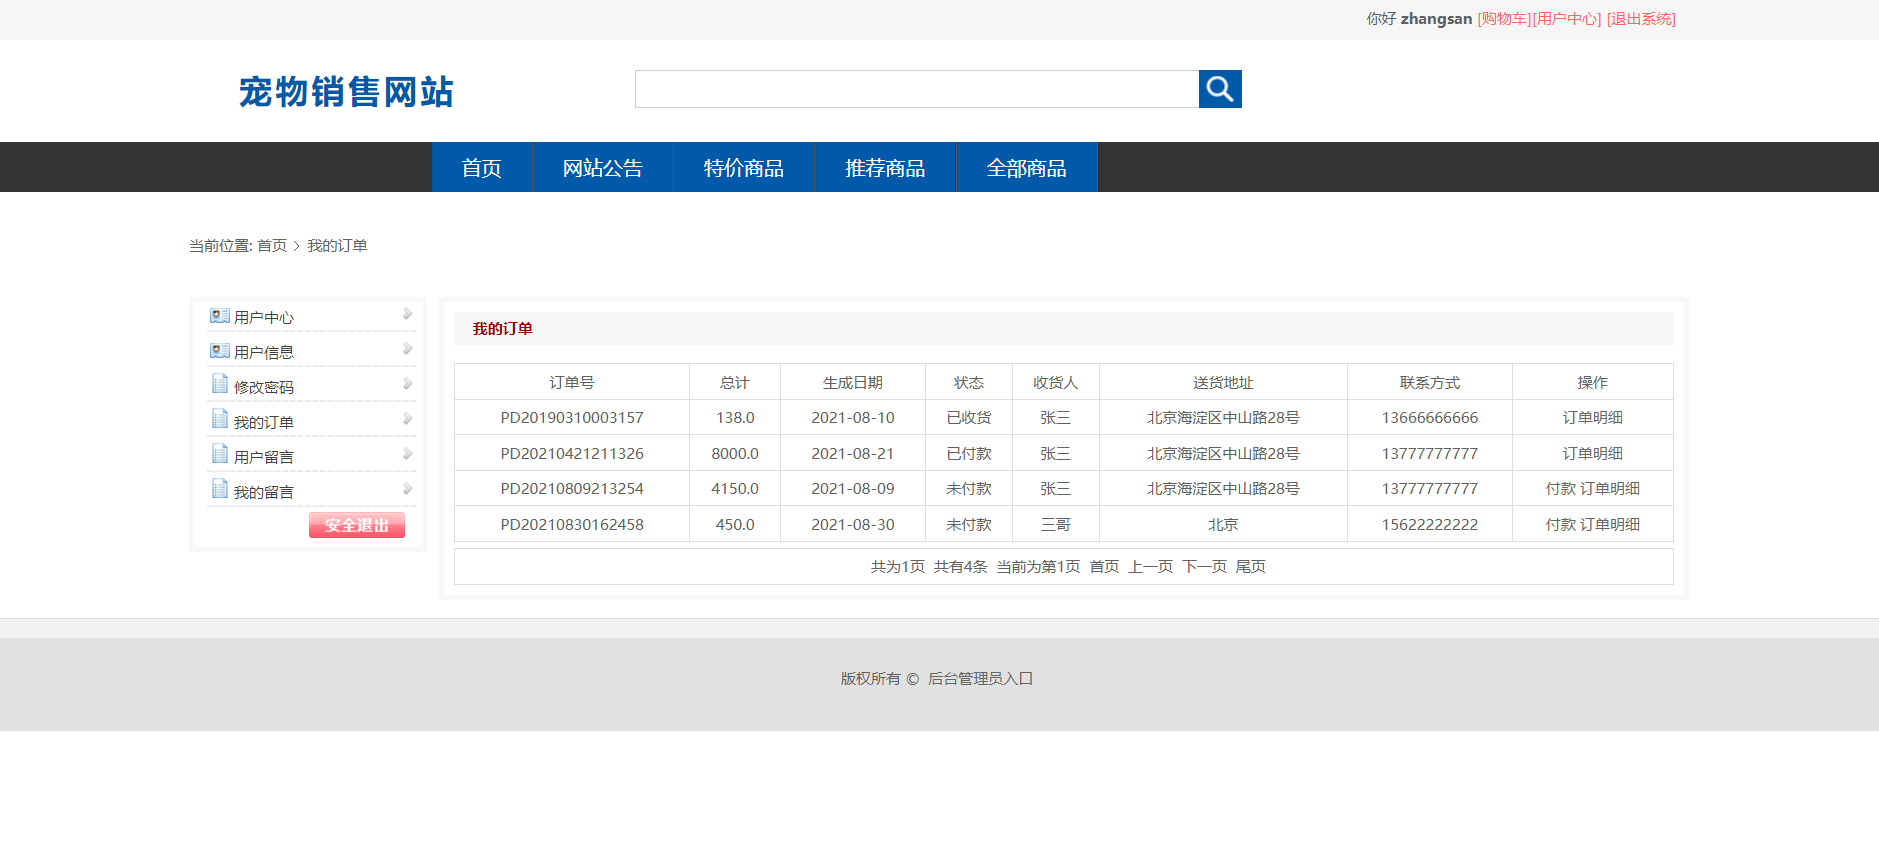Click the total 4150.0 cell
Screen dimensions: 1879x860
[735, 488]
